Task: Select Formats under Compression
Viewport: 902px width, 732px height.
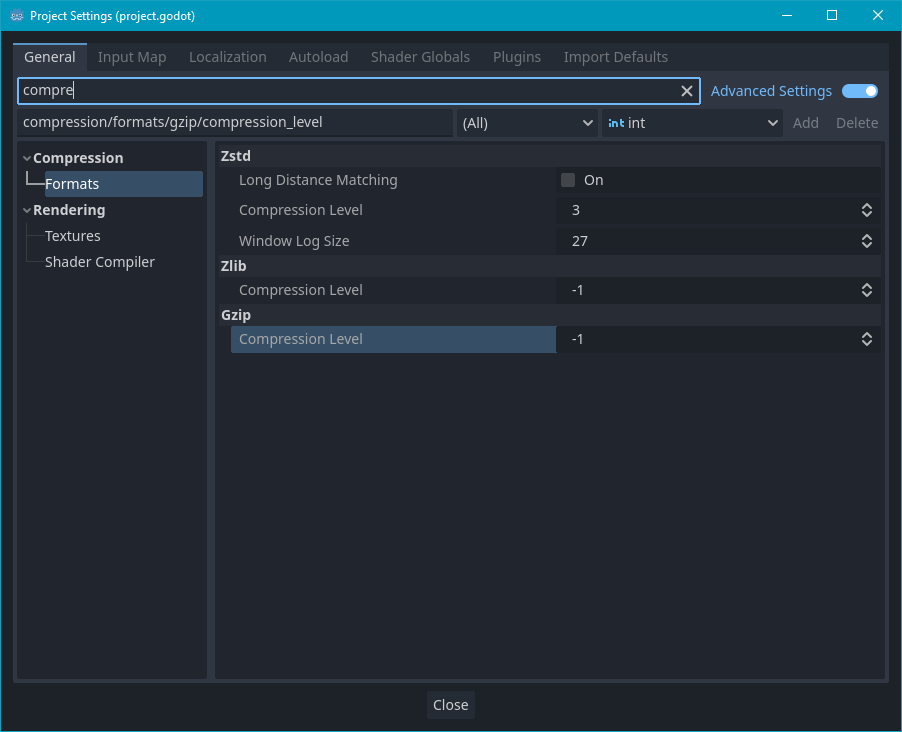Action: pyautogui.click(x=72, y=183)
